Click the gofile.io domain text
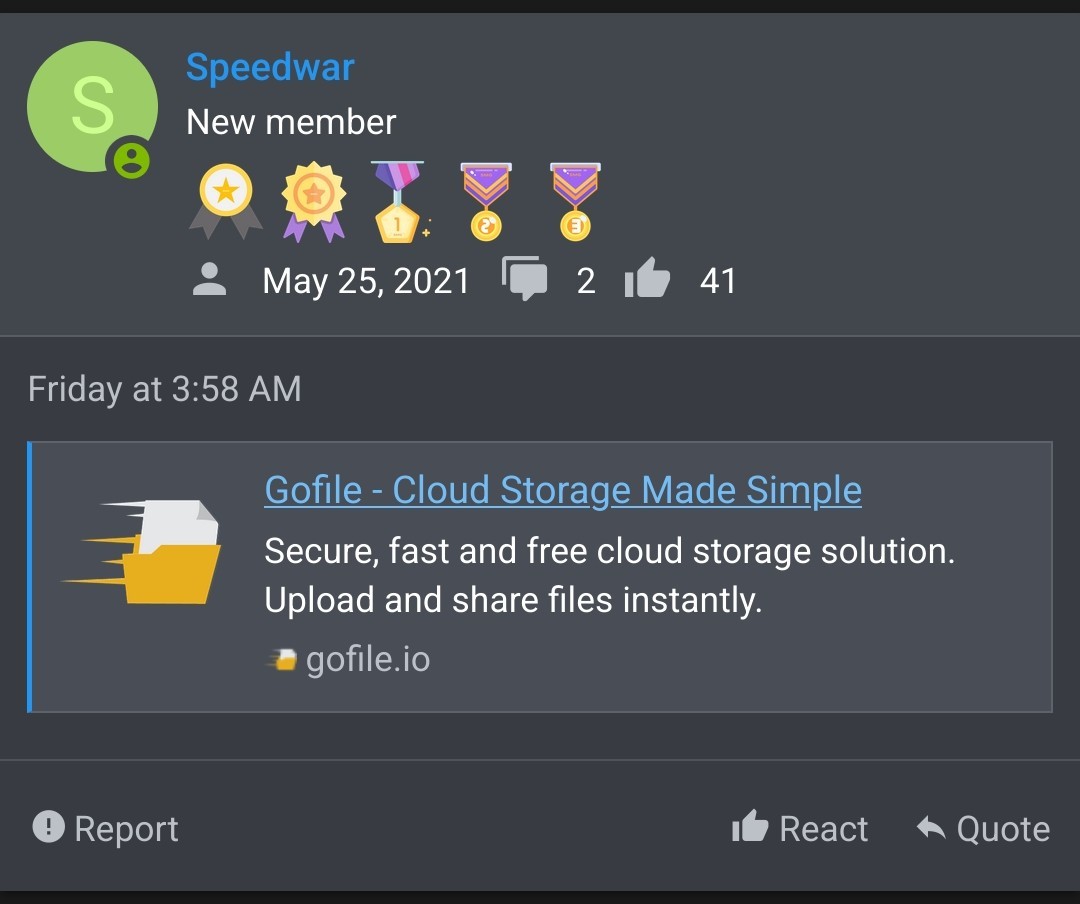1080x904 pixels. click(368, 659)
